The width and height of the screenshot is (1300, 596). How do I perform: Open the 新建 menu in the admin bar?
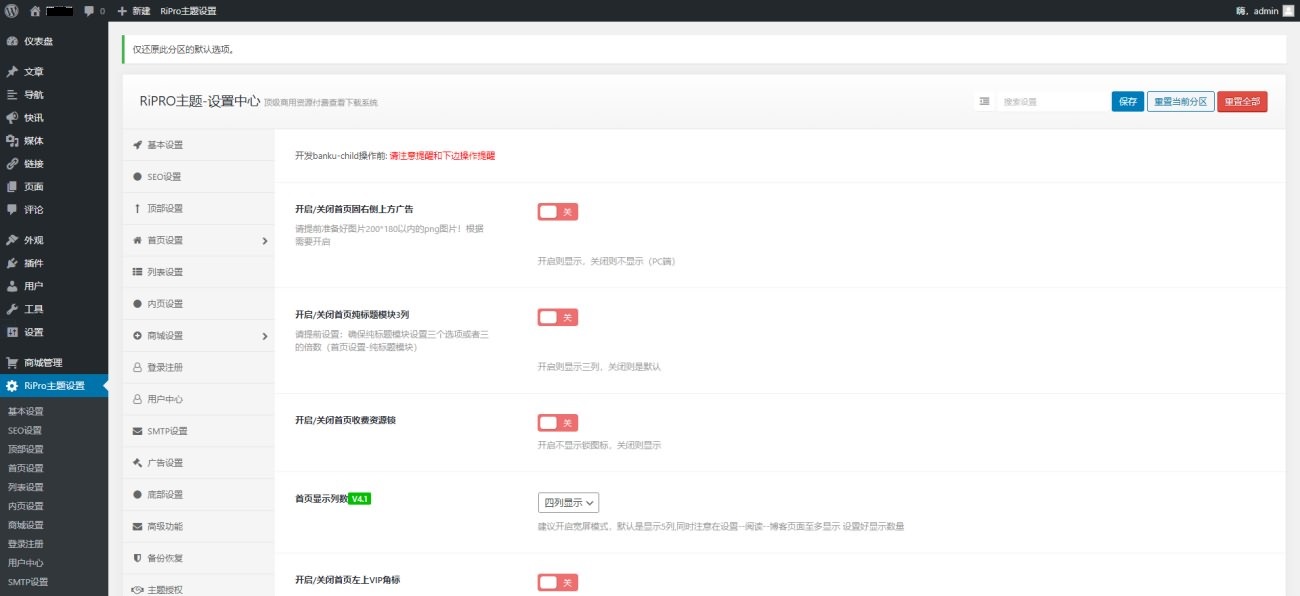(x=134, y=11)
